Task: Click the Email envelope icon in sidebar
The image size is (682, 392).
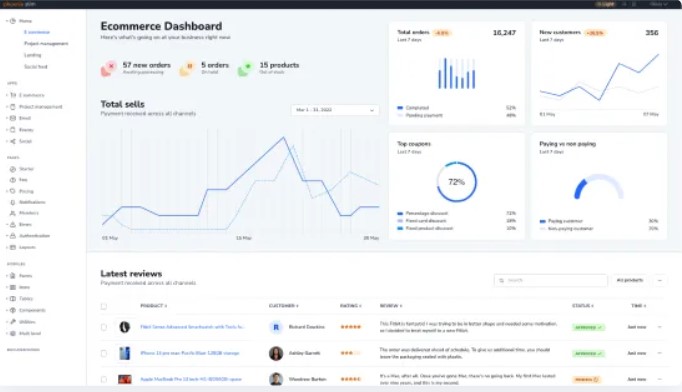Action: [x=13, y=118]
